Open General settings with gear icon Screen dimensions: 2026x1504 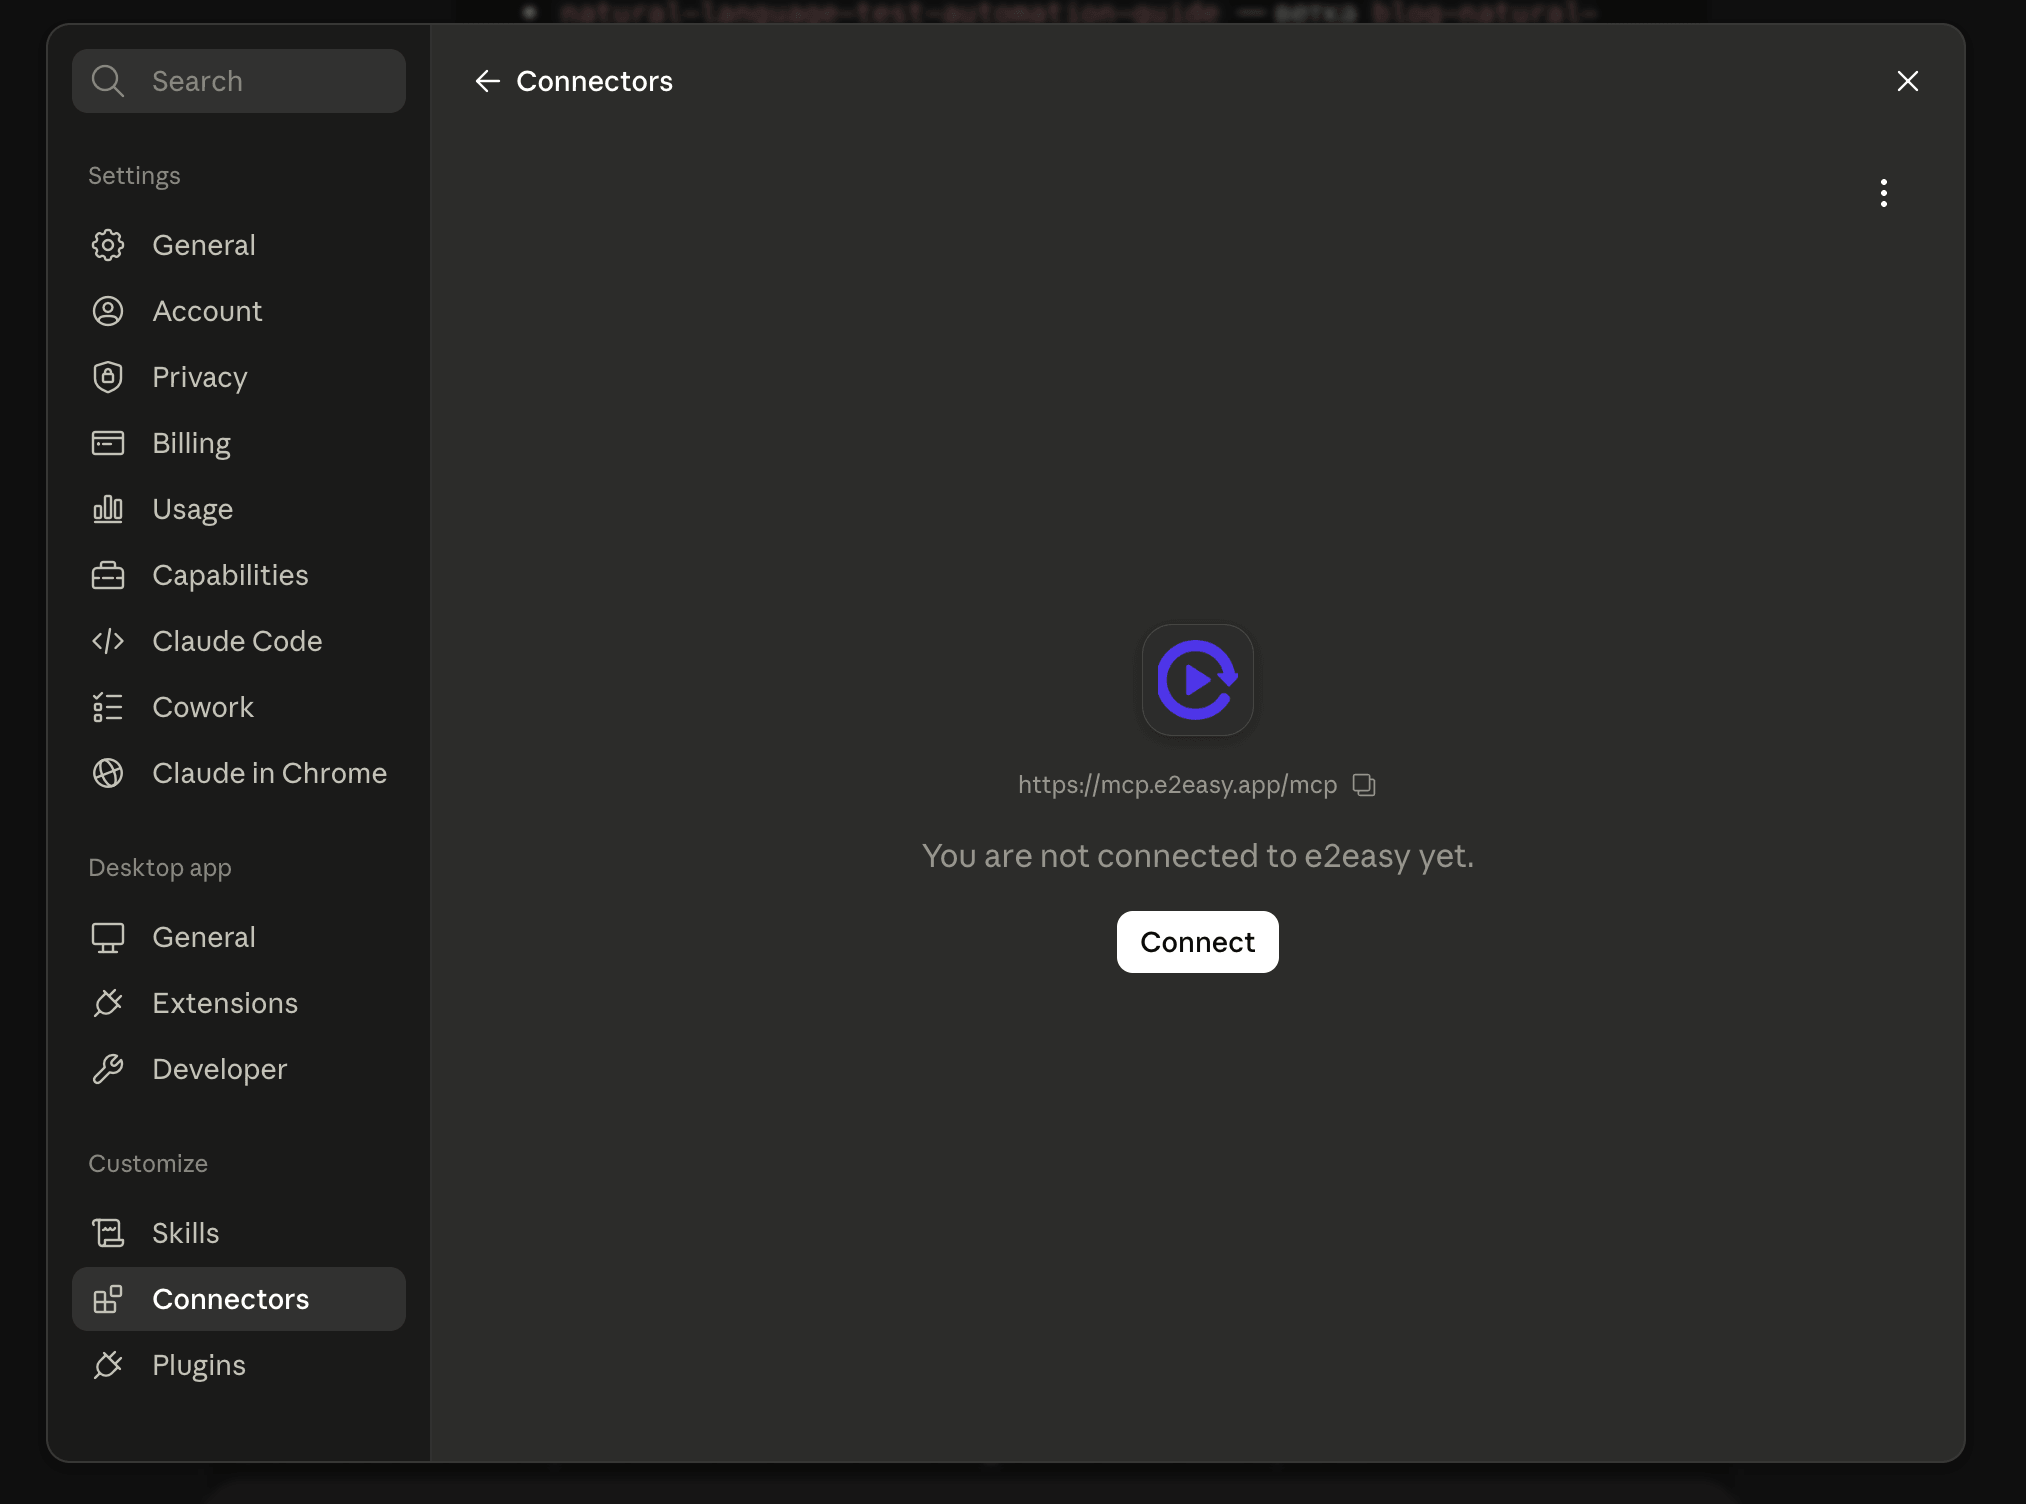click(239, 245)
